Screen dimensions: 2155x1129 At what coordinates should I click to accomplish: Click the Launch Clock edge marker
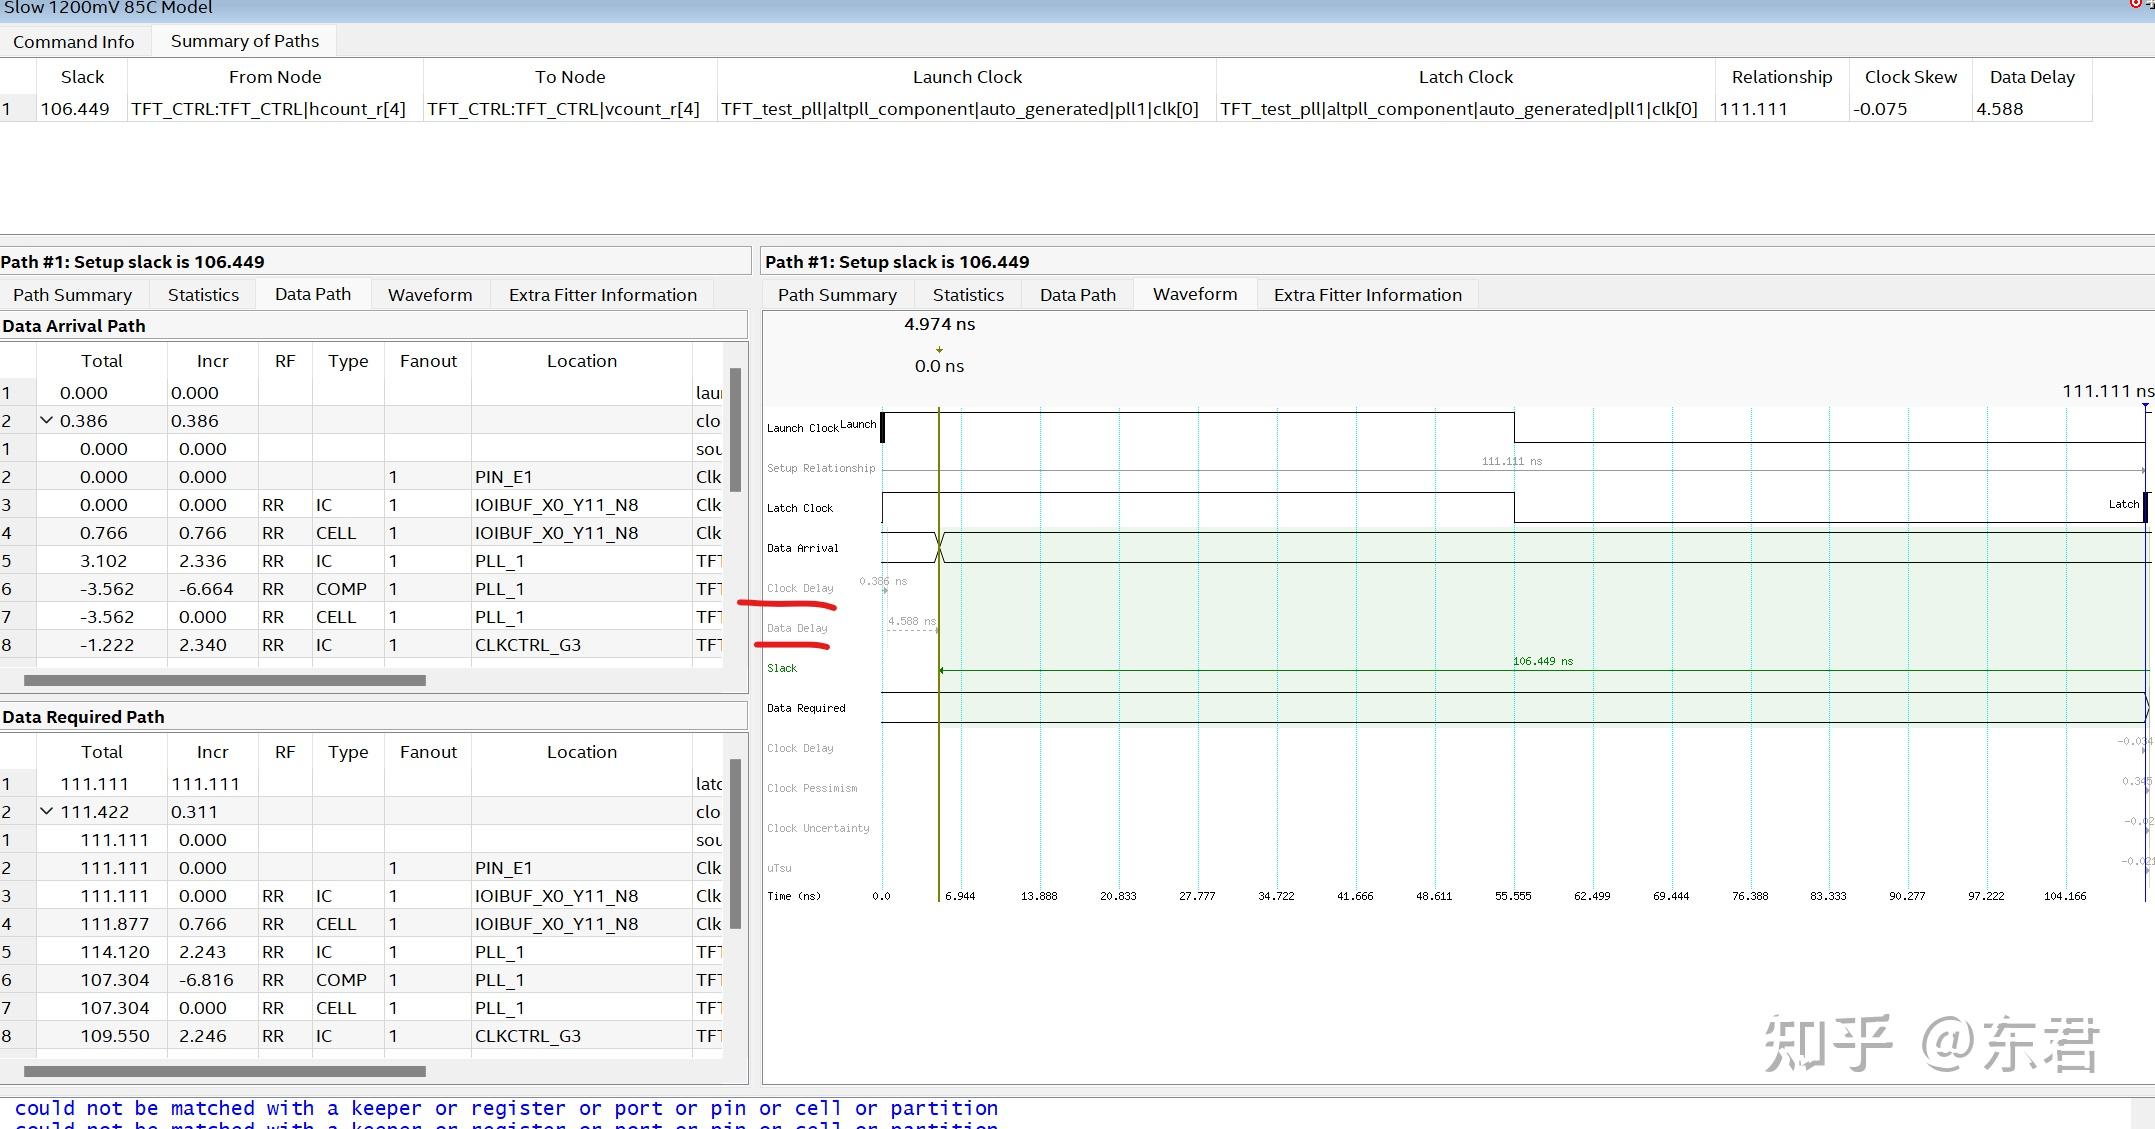click(x=882, y=427)
